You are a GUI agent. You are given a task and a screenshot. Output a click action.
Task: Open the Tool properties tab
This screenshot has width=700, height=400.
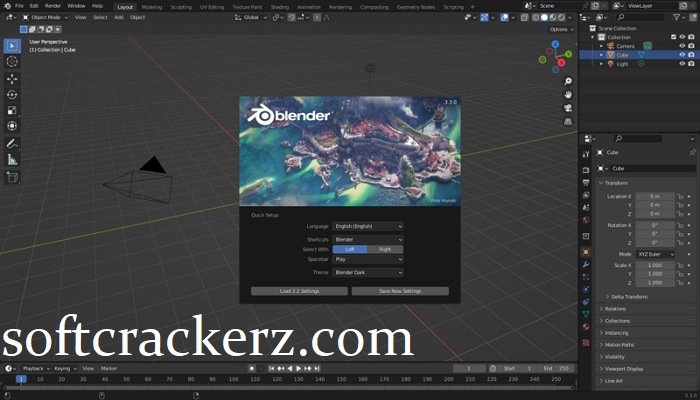click(586, 154)
